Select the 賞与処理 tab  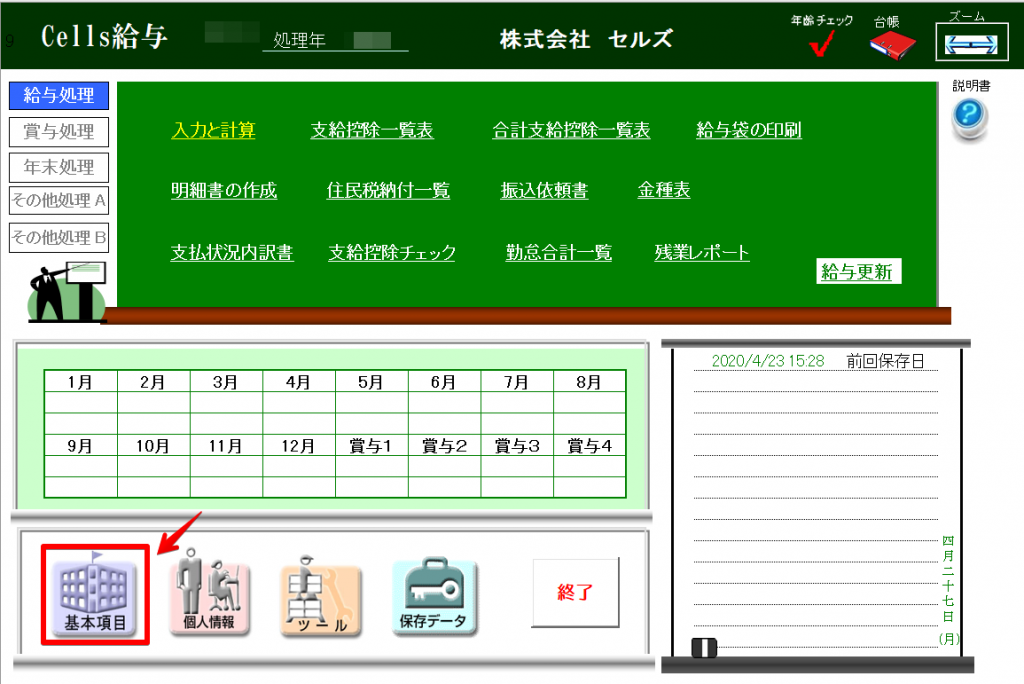click(59, 131)
